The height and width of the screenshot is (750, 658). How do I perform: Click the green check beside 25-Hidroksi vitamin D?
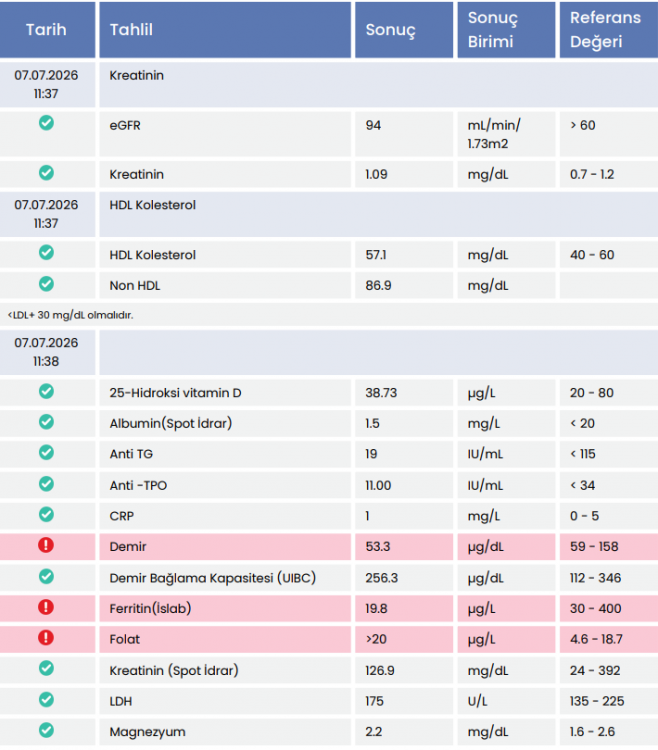46,391
